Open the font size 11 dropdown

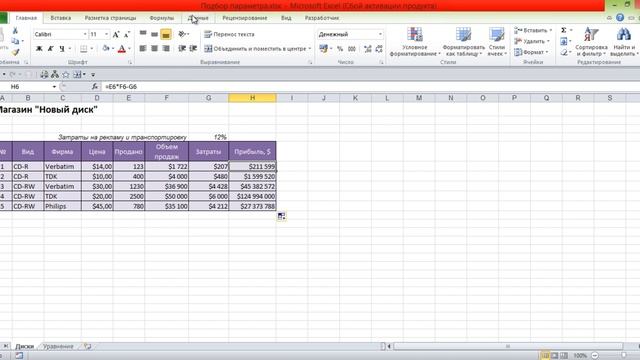pos(107,34)
